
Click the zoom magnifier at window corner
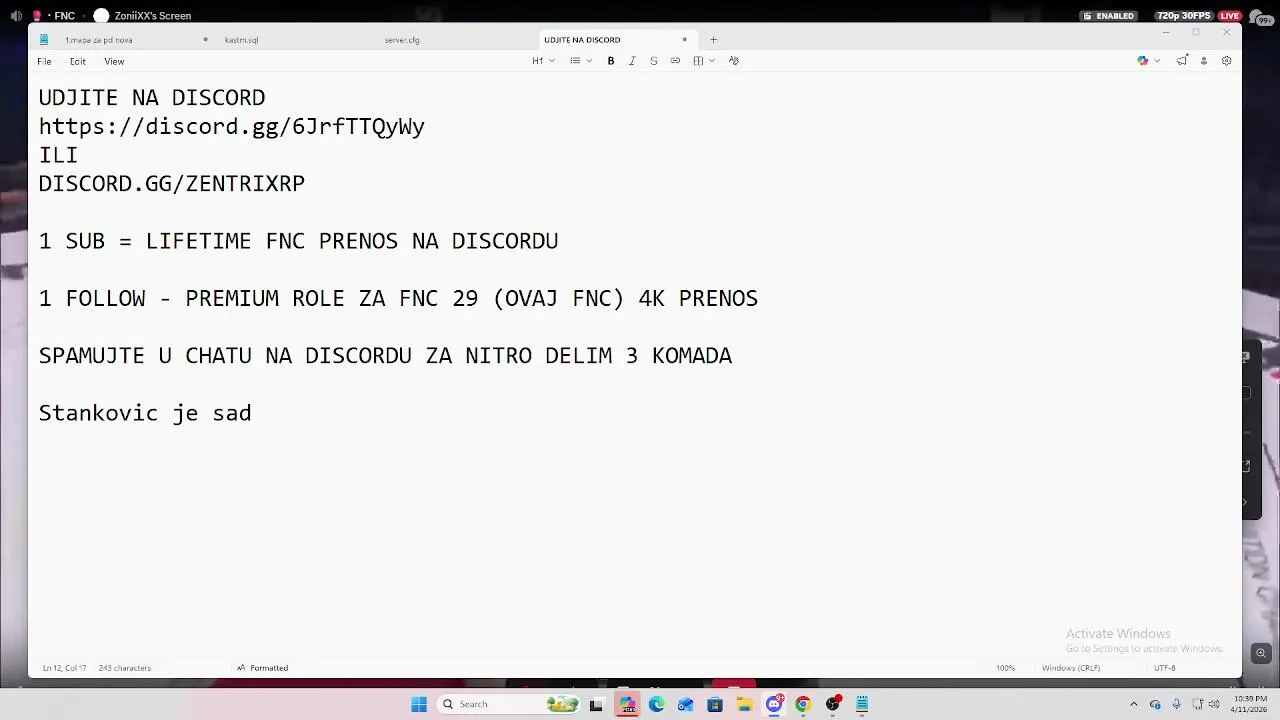1261,653
